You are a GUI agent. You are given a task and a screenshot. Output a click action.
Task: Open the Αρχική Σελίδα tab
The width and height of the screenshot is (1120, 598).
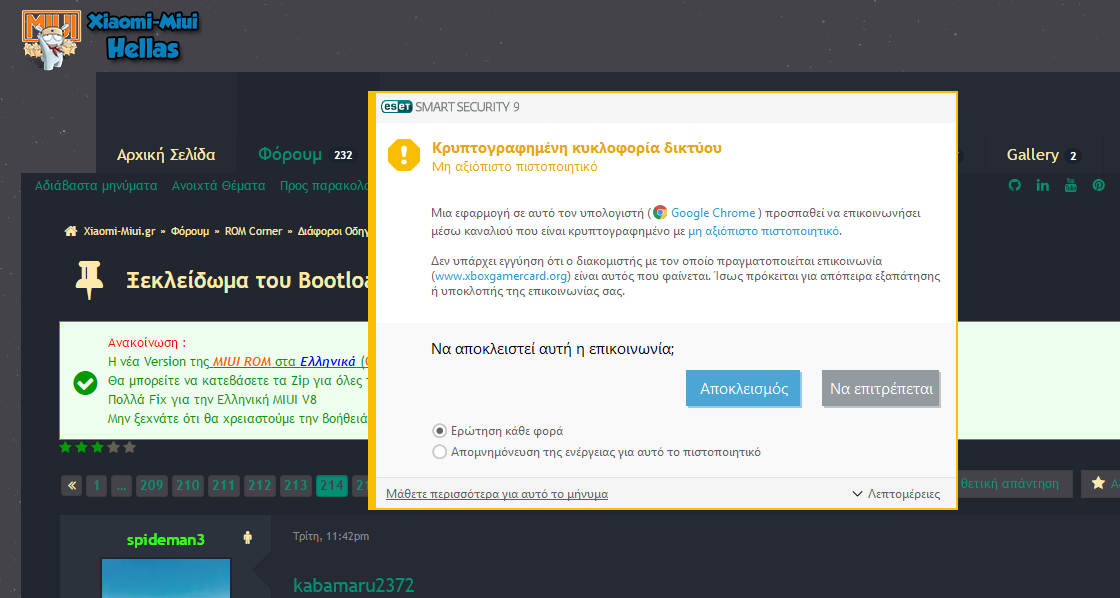tap(166, 155)
